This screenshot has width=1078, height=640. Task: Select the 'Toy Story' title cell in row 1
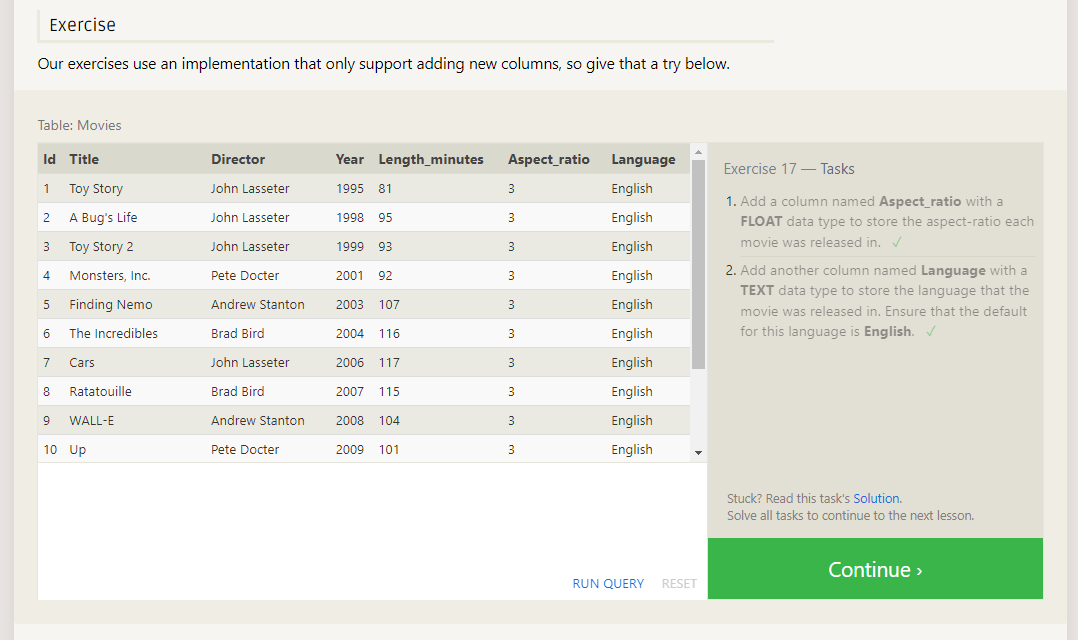tap(96, 188)
